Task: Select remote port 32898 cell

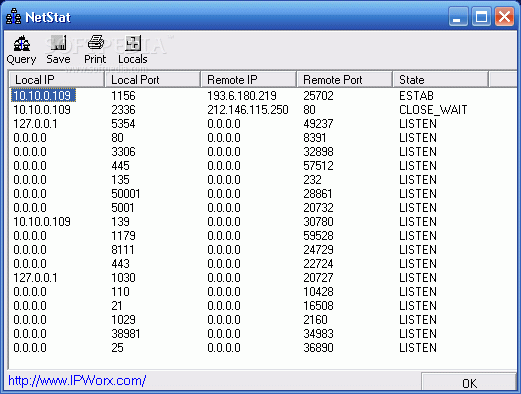Action: point(318,152)
